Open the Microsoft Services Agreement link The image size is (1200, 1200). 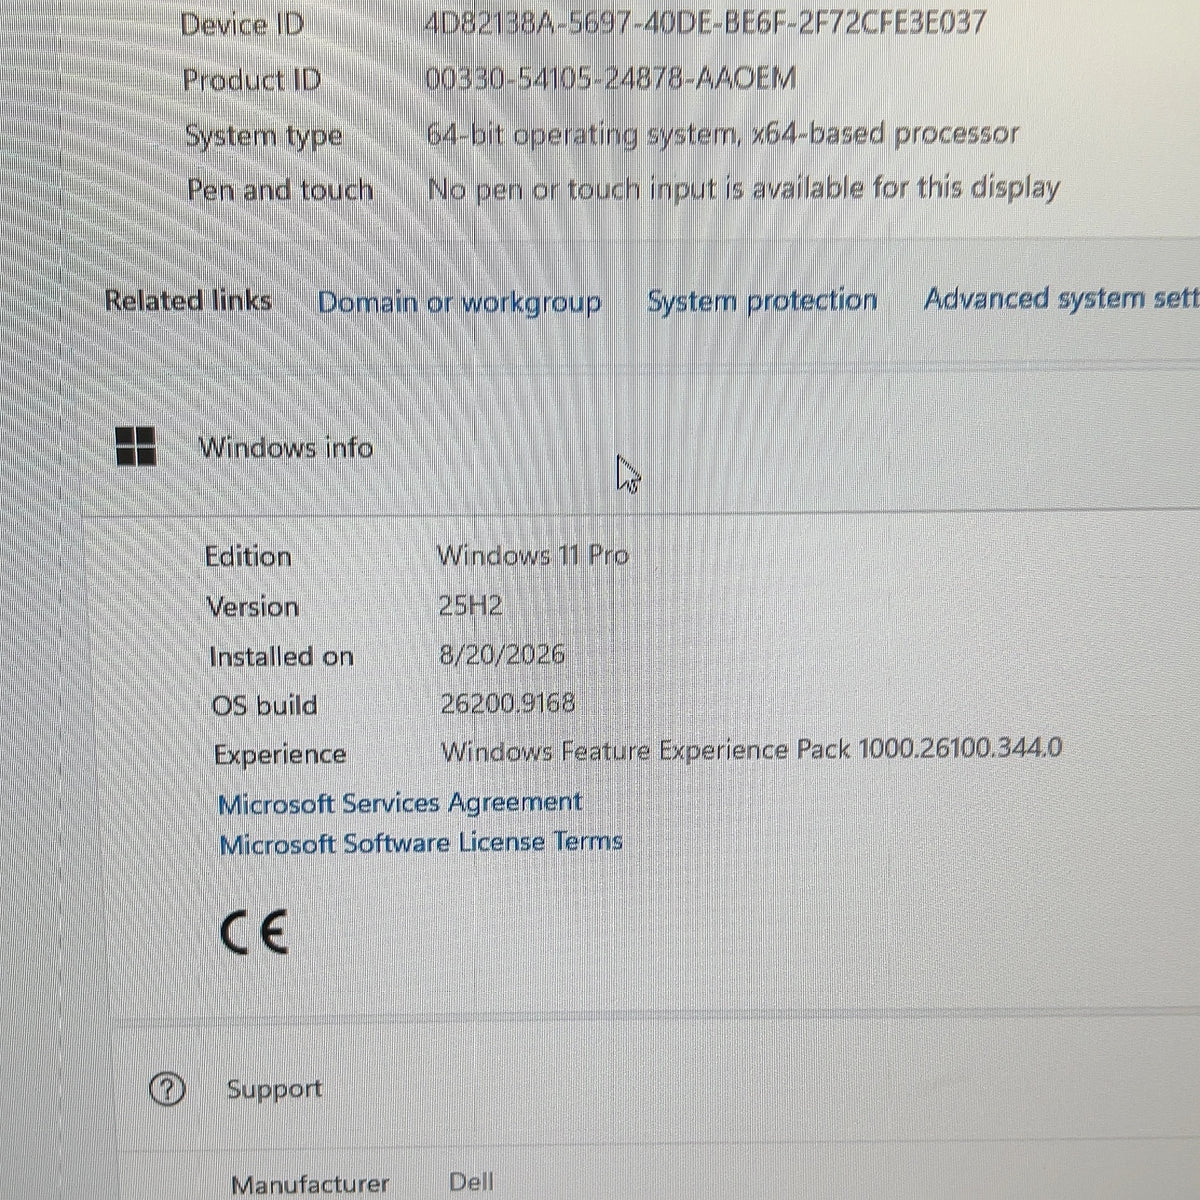coord(400,803)
